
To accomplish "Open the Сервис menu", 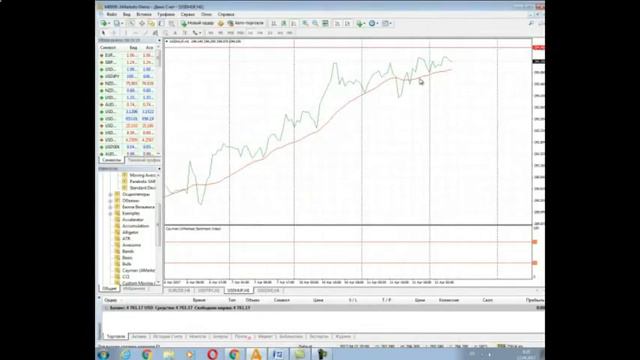I will [x=187, y=14].
